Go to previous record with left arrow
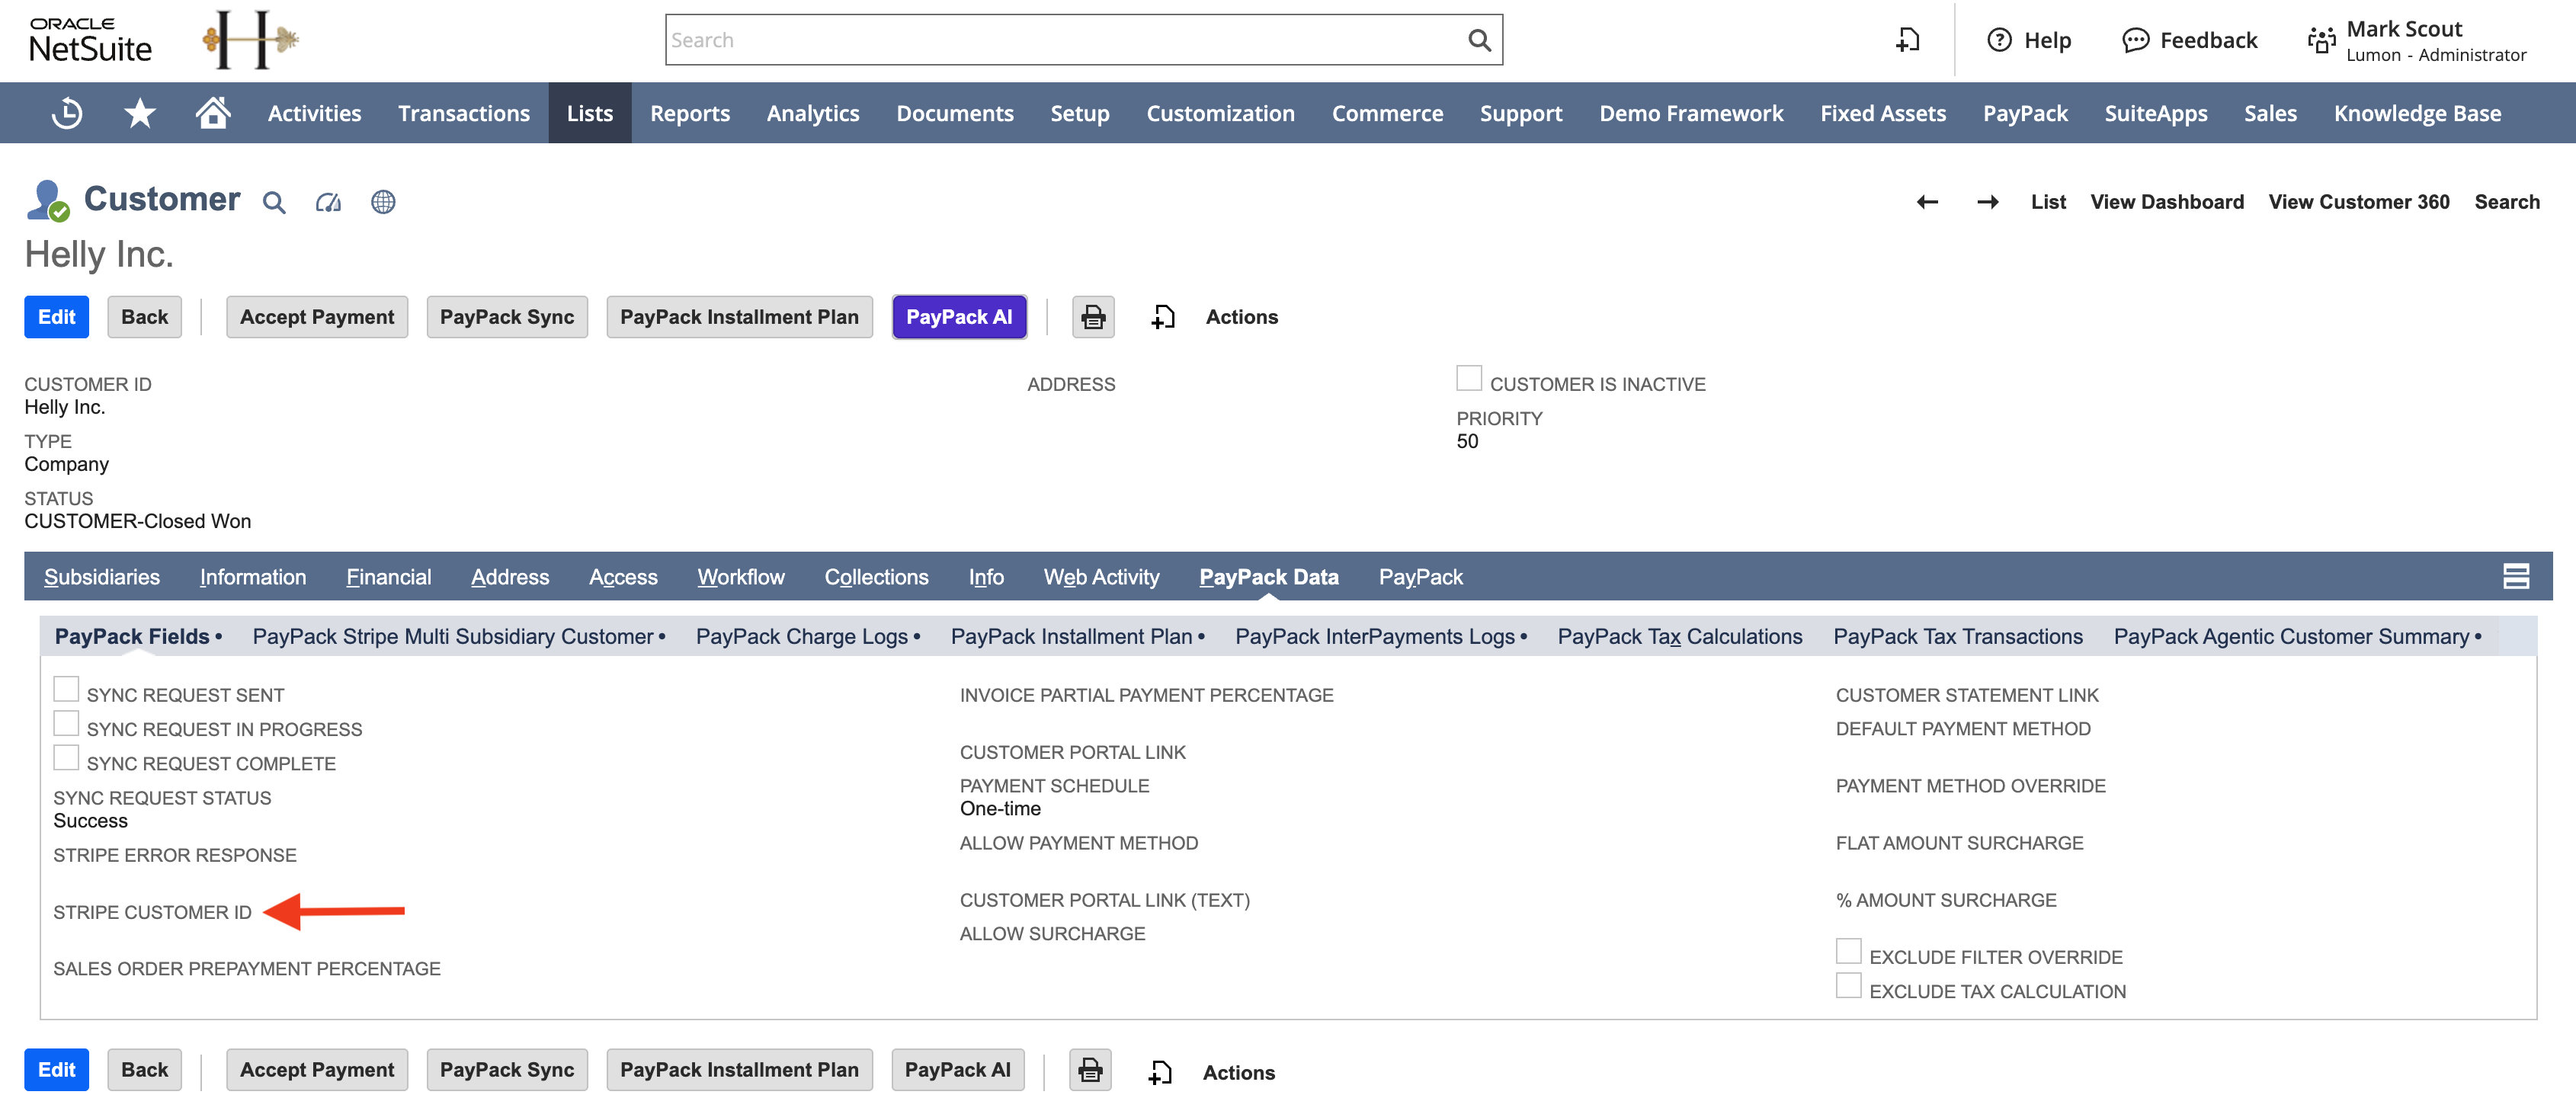Viewport: 2576px width, 1114px height. (1927, 202)
